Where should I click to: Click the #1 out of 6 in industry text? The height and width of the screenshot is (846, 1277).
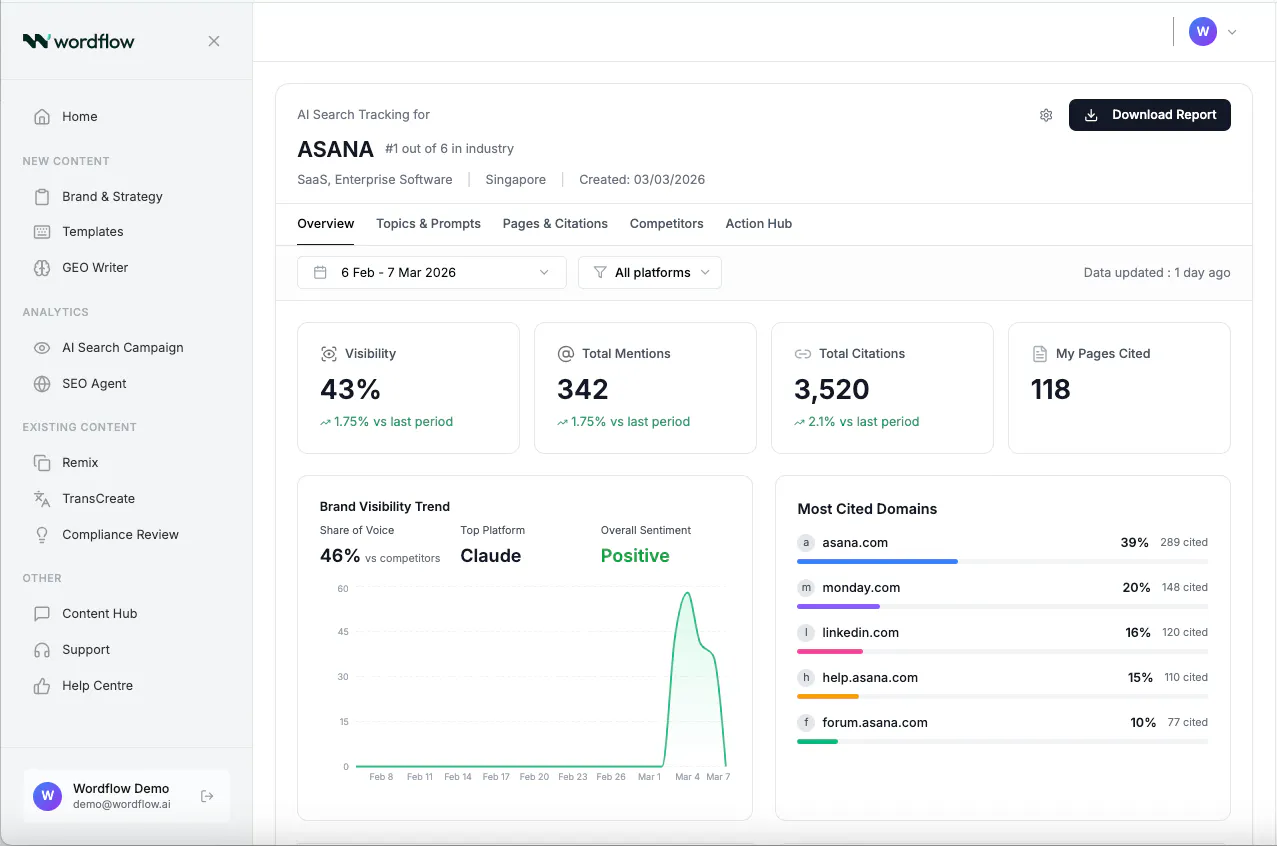point(449,149)
